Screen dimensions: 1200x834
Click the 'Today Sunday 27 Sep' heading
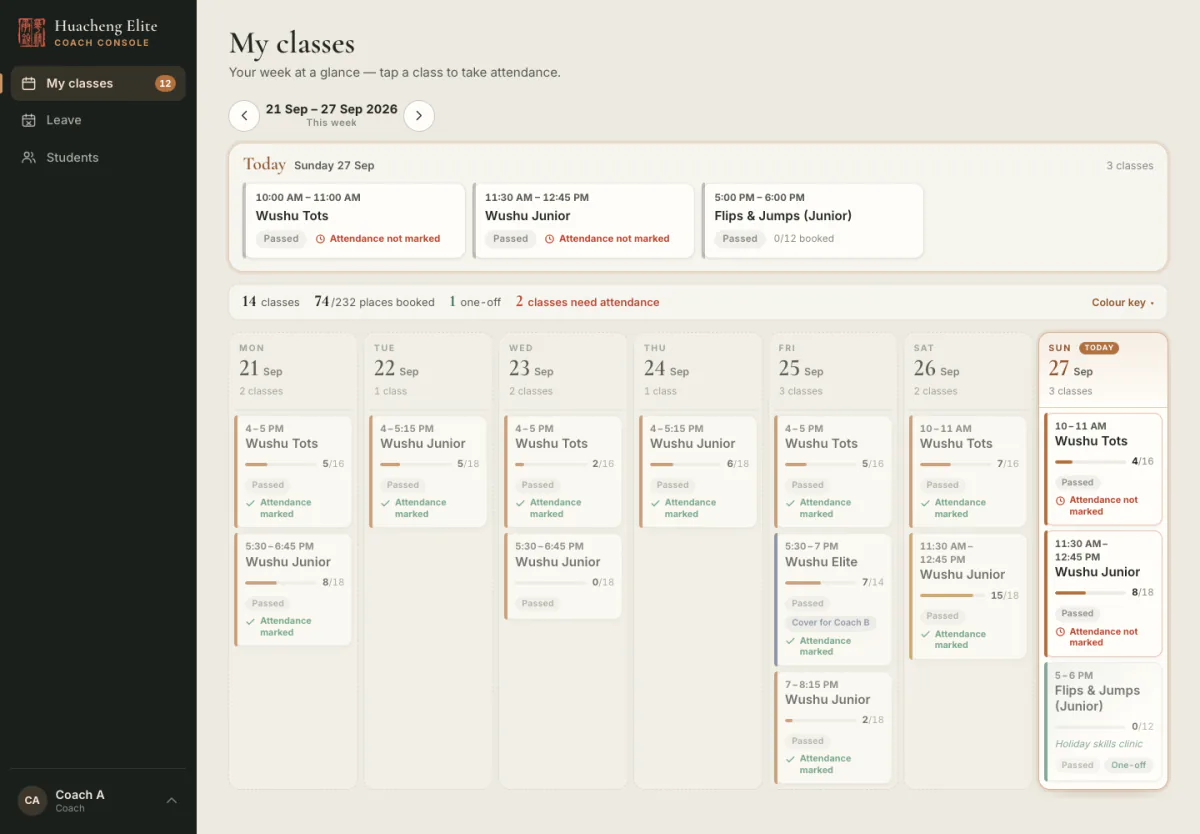tap(309, 165)
